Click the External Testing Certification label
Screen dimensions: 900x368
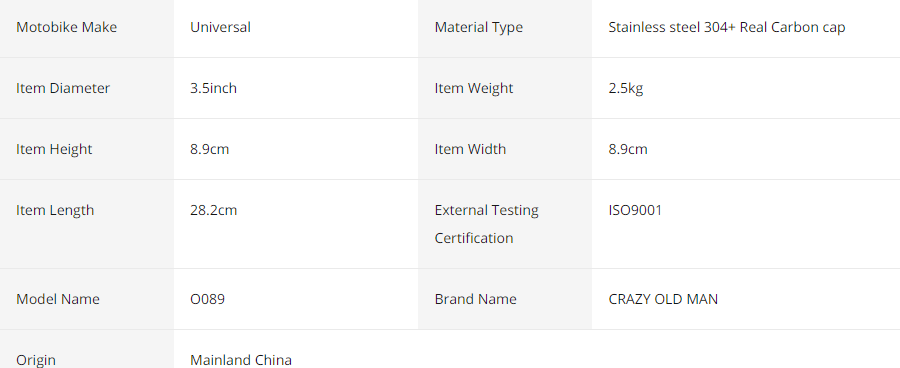click(x=487, y=224)
